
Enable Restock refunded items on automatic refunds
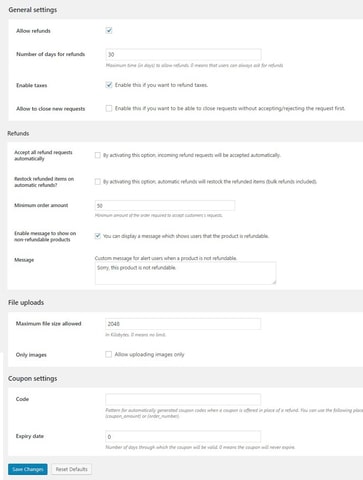98,182
